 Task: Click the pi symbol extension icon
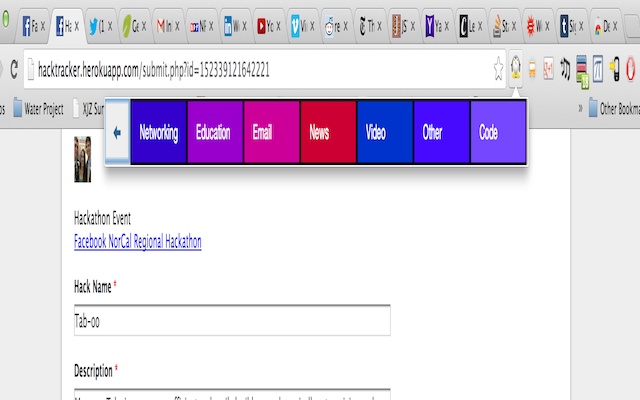pos(598,69)
